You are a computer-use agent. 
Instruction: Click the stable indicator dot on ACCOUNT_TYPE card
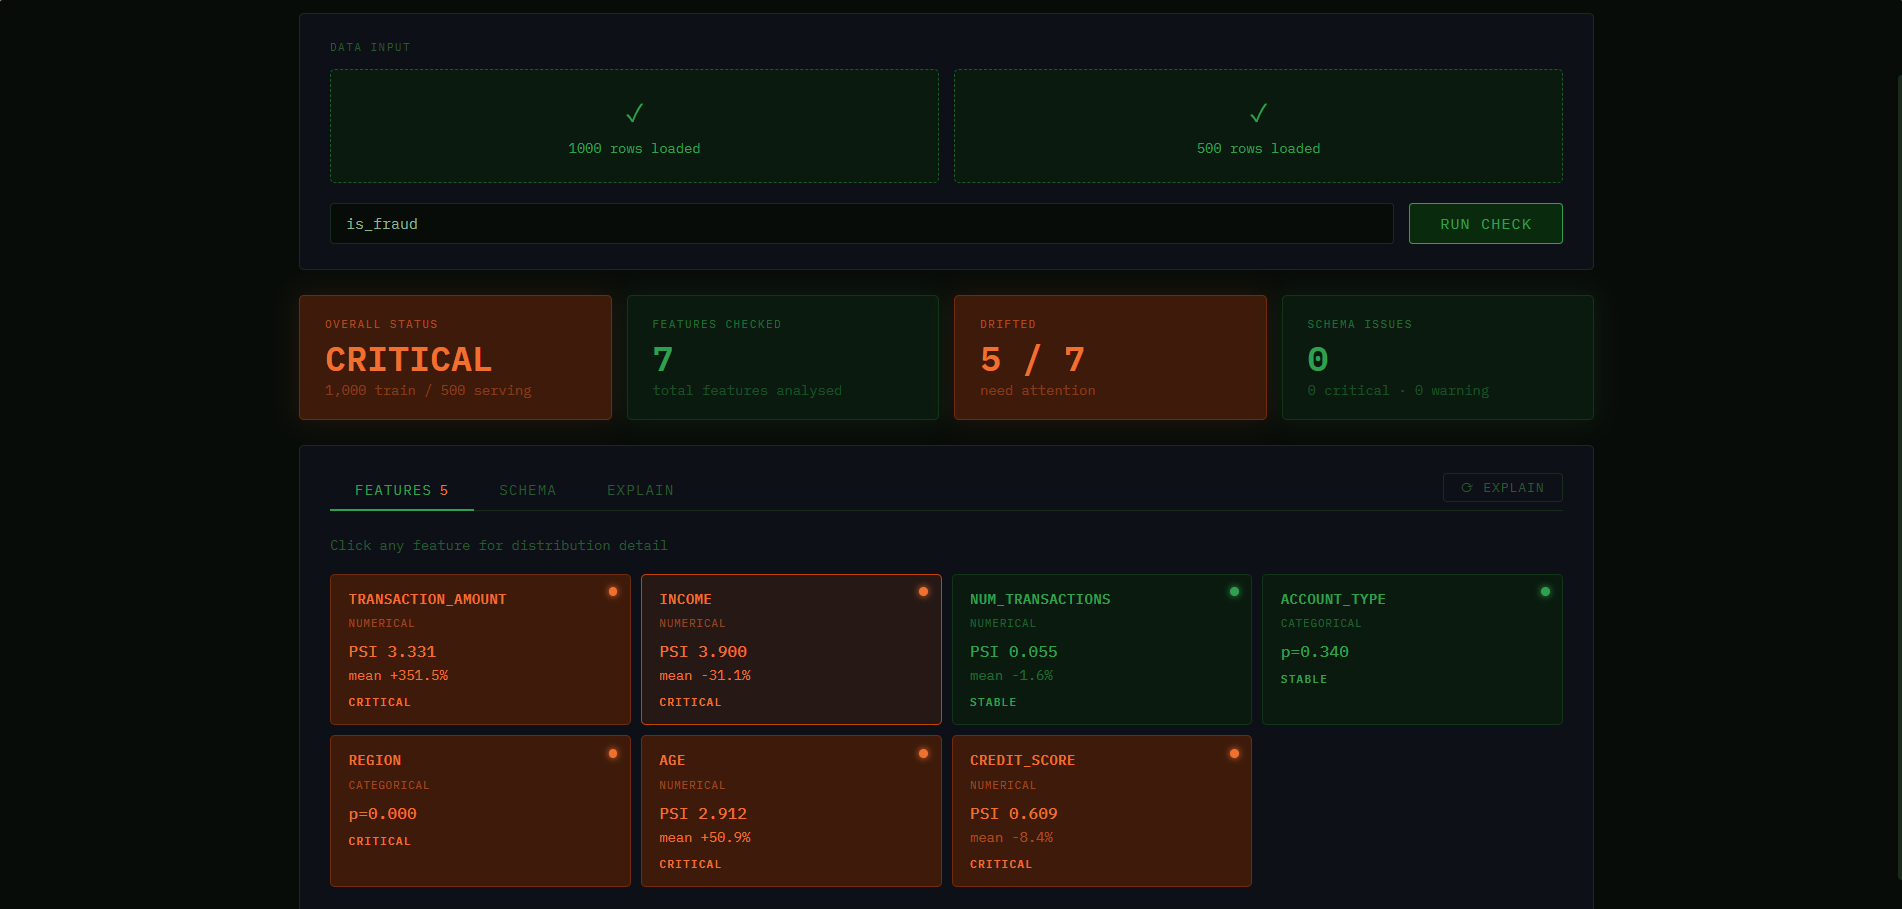[1545, 591]
